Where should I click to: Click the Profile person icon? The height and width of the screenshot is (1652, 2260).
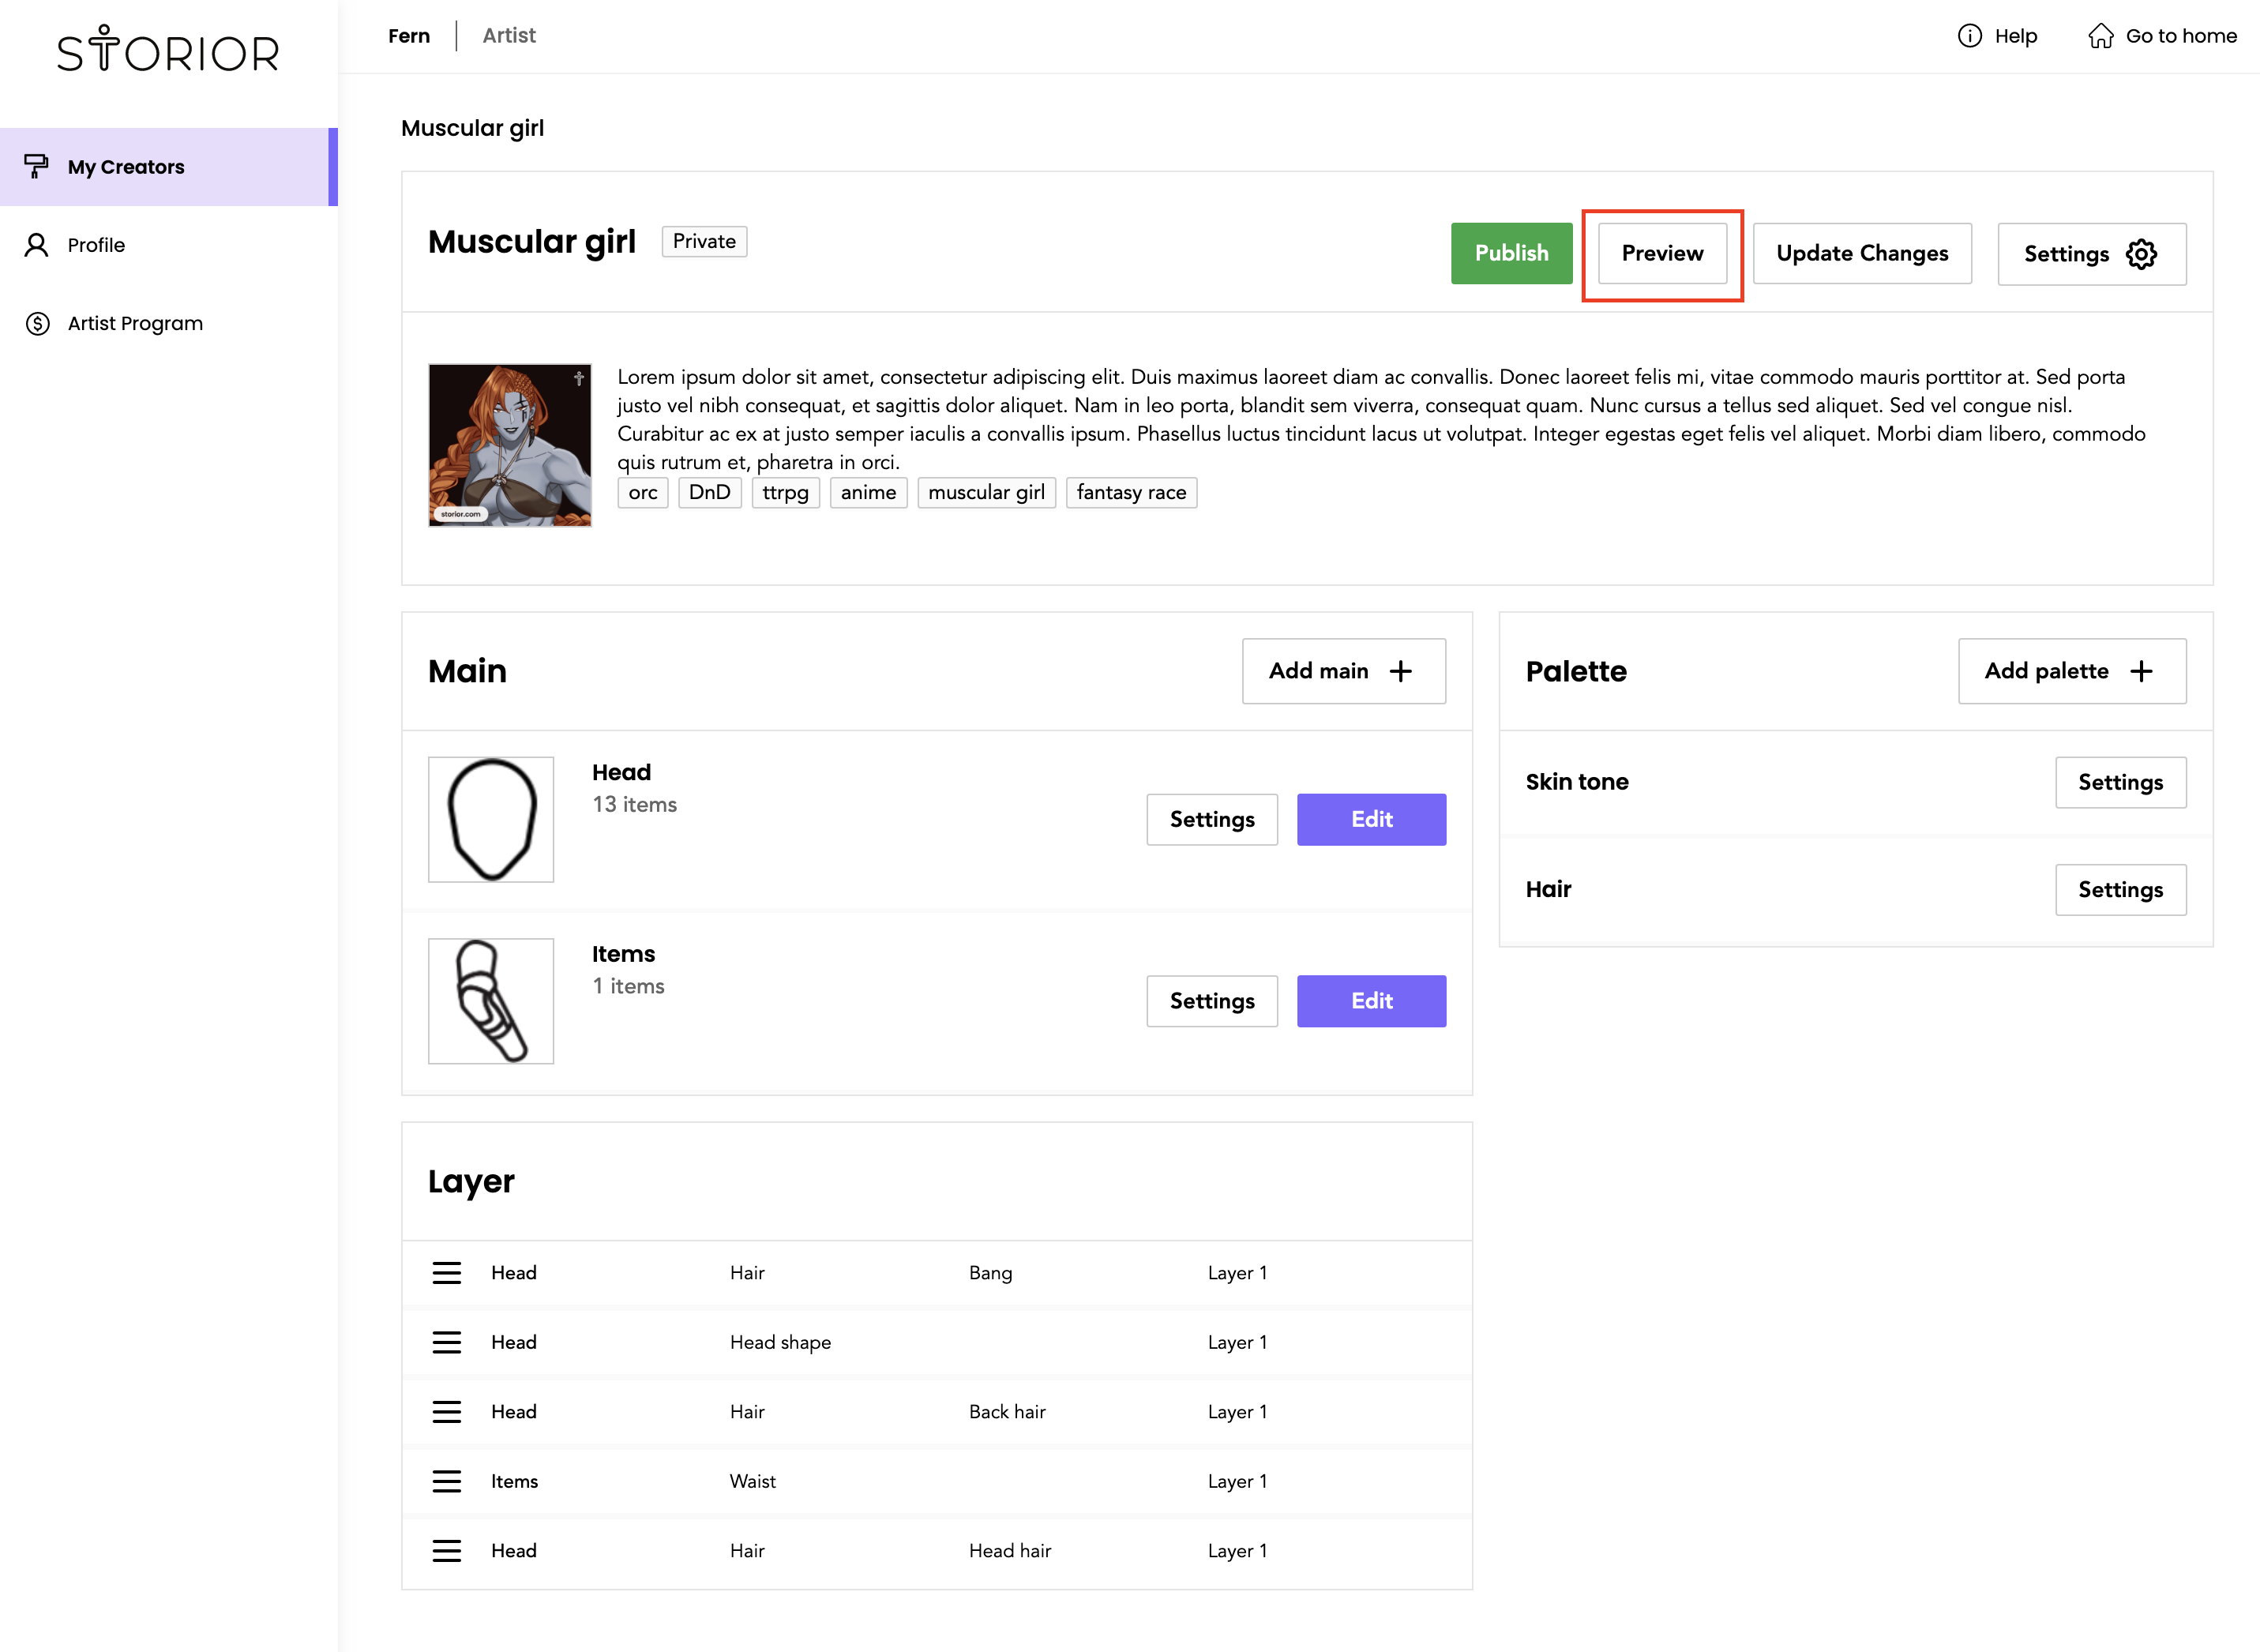[37, 245]
